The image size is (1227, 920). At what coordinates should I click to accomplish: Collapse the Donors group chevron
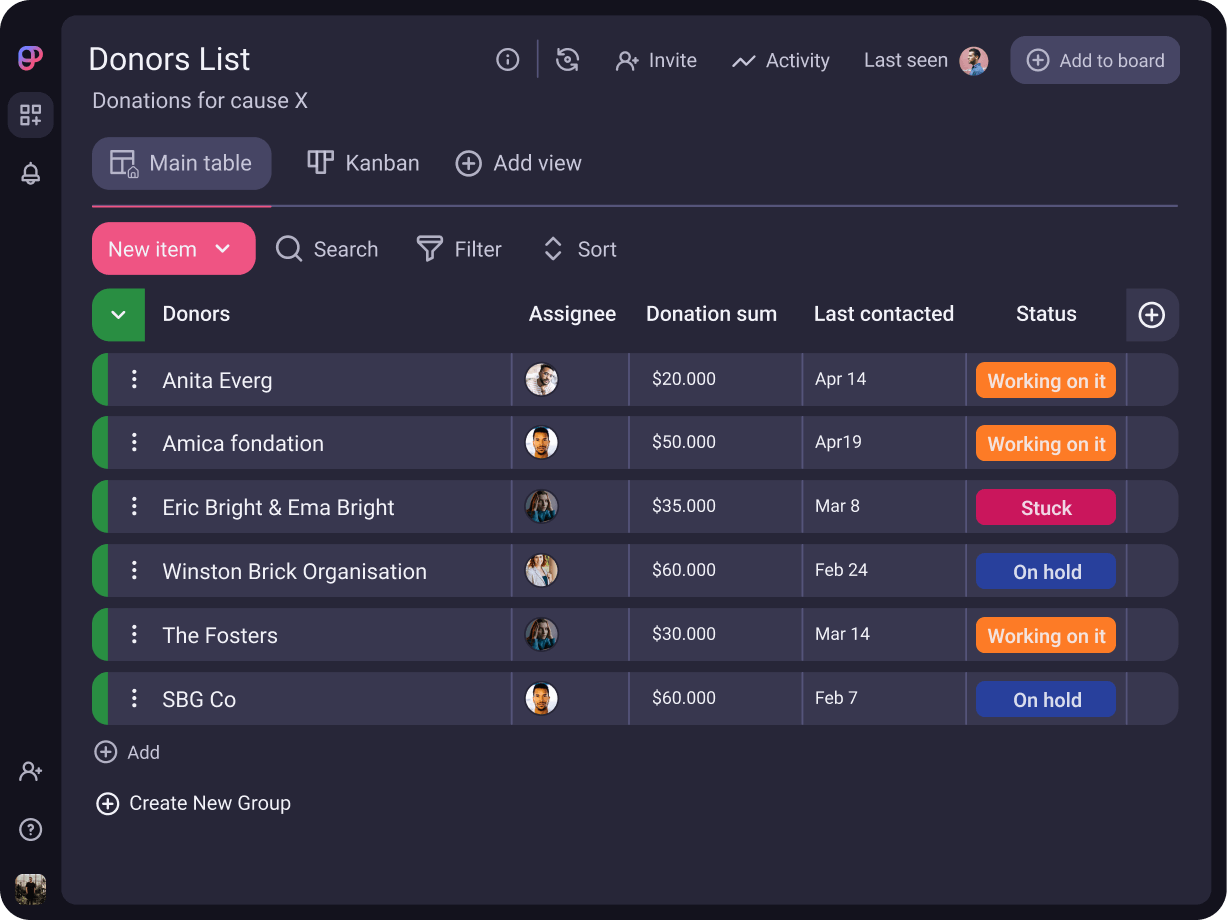pyautogui.click(x=118, y=315)
